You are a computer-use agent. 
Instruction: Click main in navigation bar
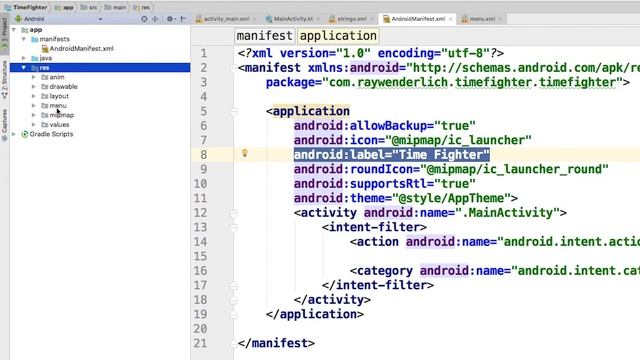pyautogui.click(x=119, y=7)
